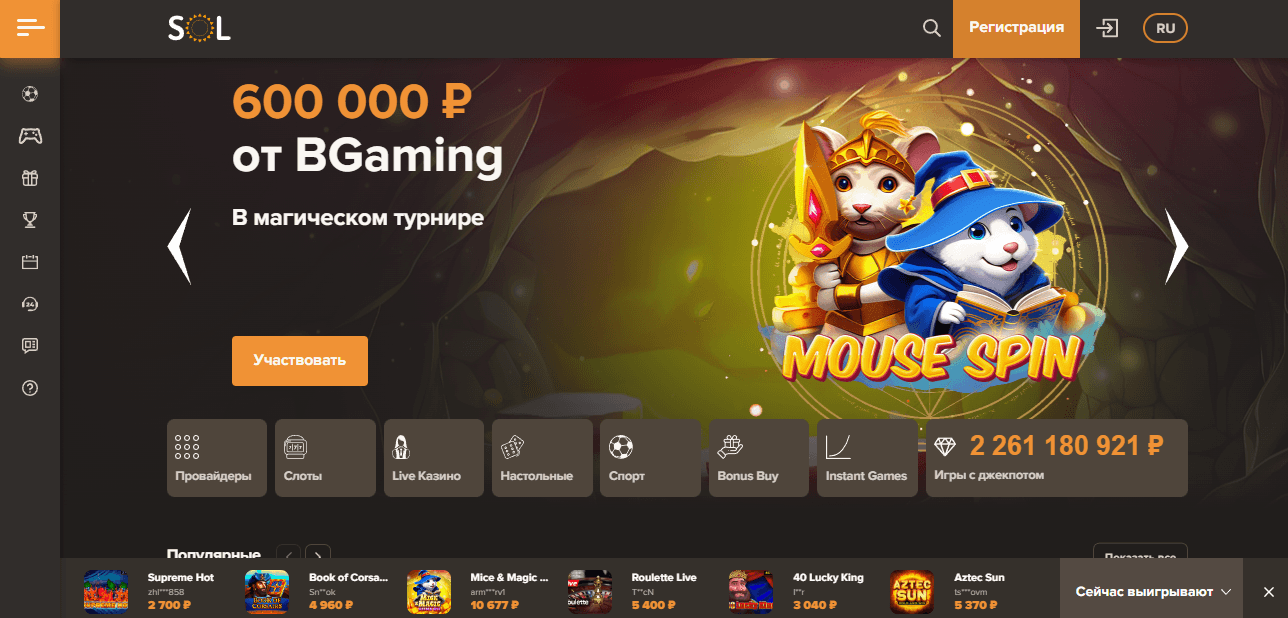Open the sports soccer ball sidebar icon
This screenshot has height=618, width=1288.
[30, 95]
